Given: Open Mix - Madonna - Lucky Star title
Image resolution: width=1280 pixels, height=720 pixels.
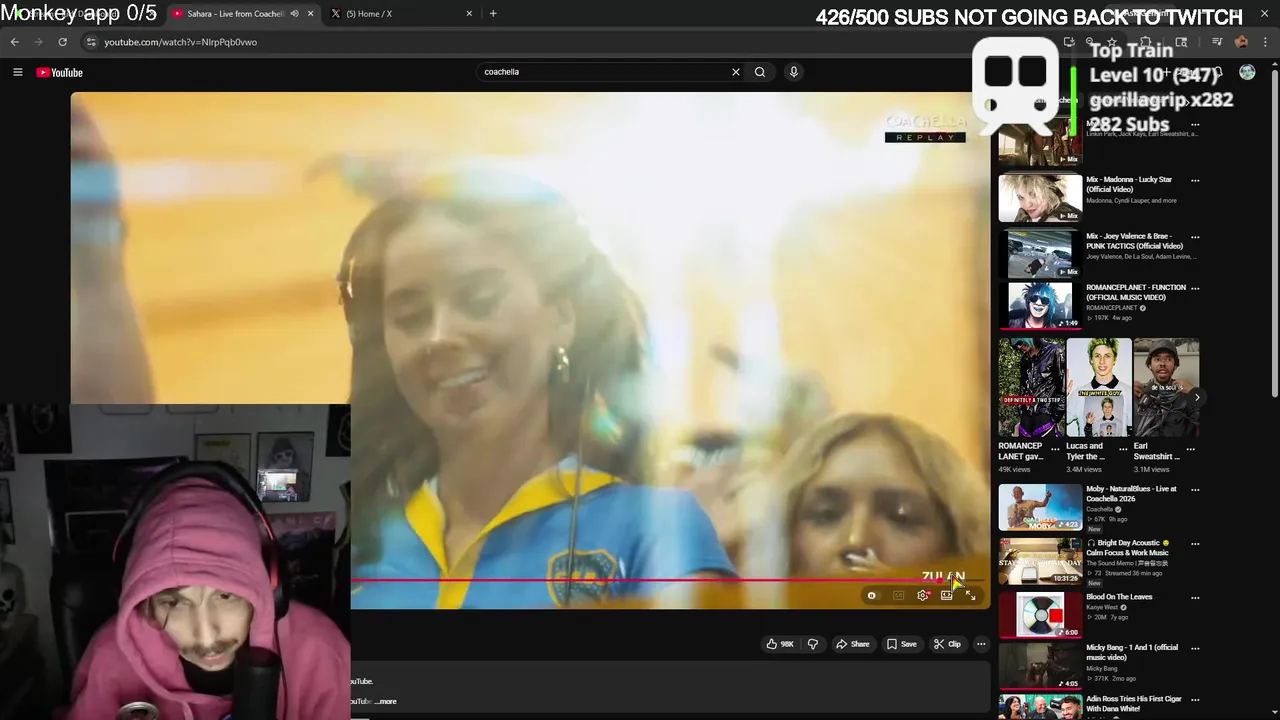Looking at the screenshot, I should click(1129, 184).
